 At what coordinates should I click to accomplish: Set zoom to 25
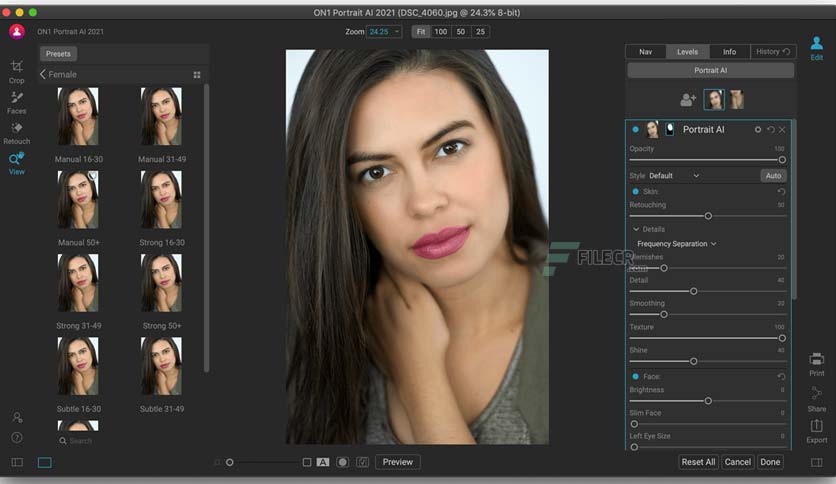[x=480, y=32]
